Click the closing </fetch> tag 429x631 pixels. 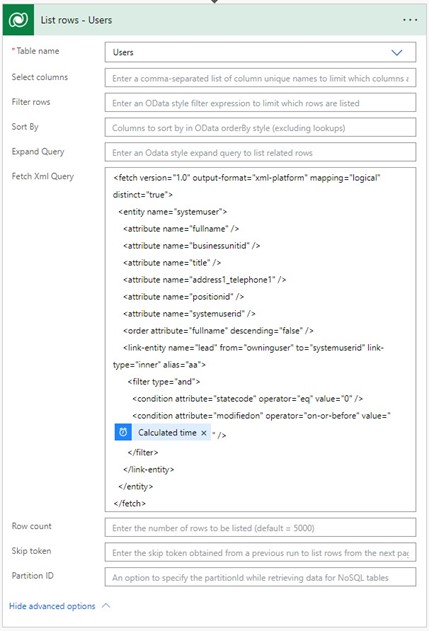(130, 503)
